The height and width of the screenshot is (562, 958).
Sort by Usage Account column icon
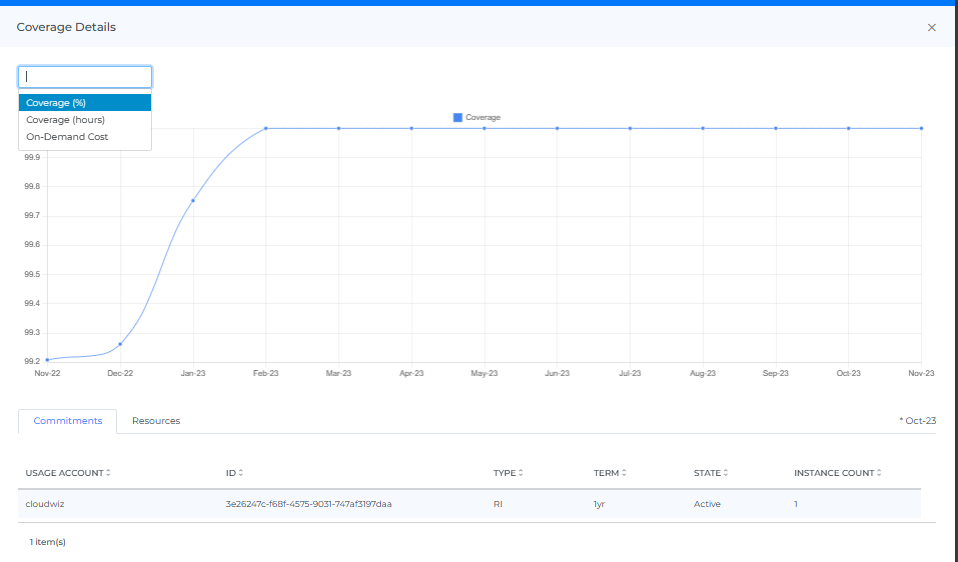click(x=108, y=473)
